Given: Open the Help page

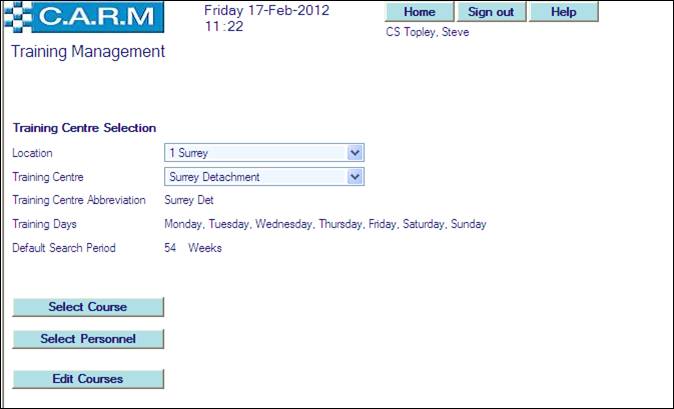Looking at the screenshot, I should pyautogui.click(x=563, y=12).
